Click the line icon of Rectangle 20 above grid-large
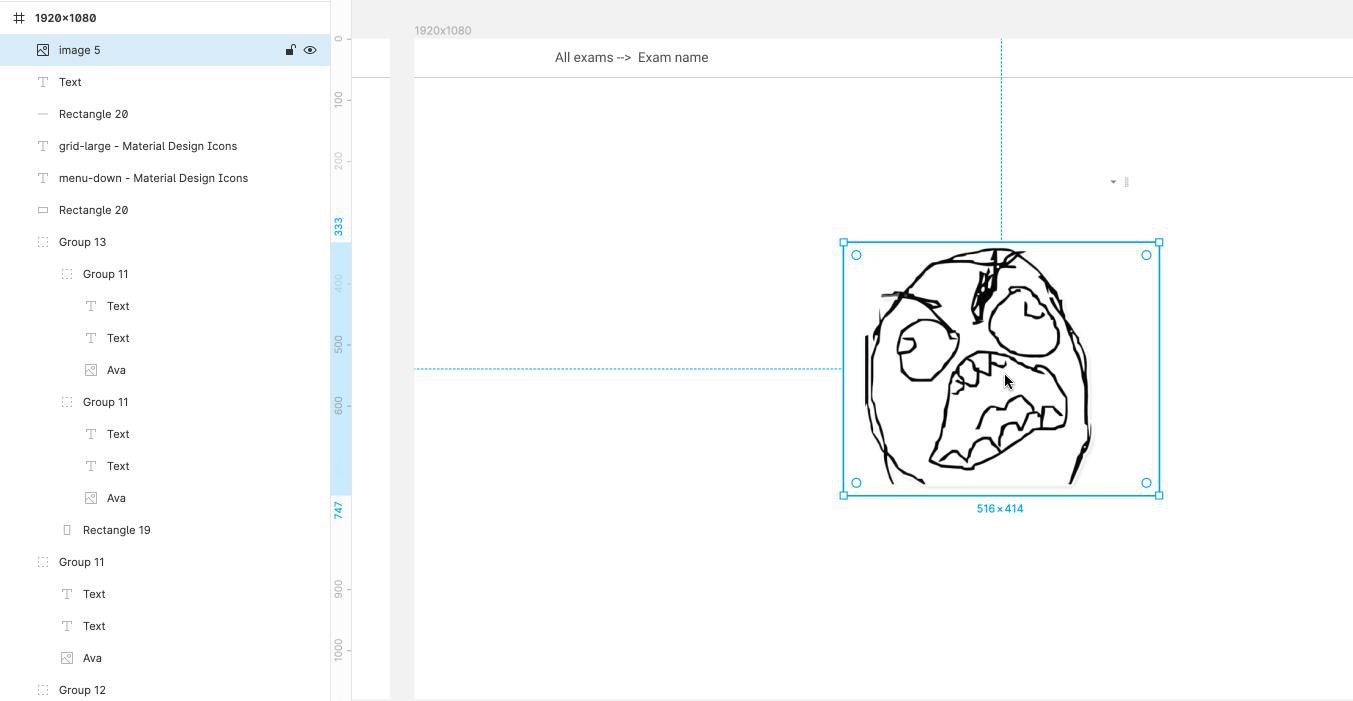1353x701 pixels. coord(43,114)
